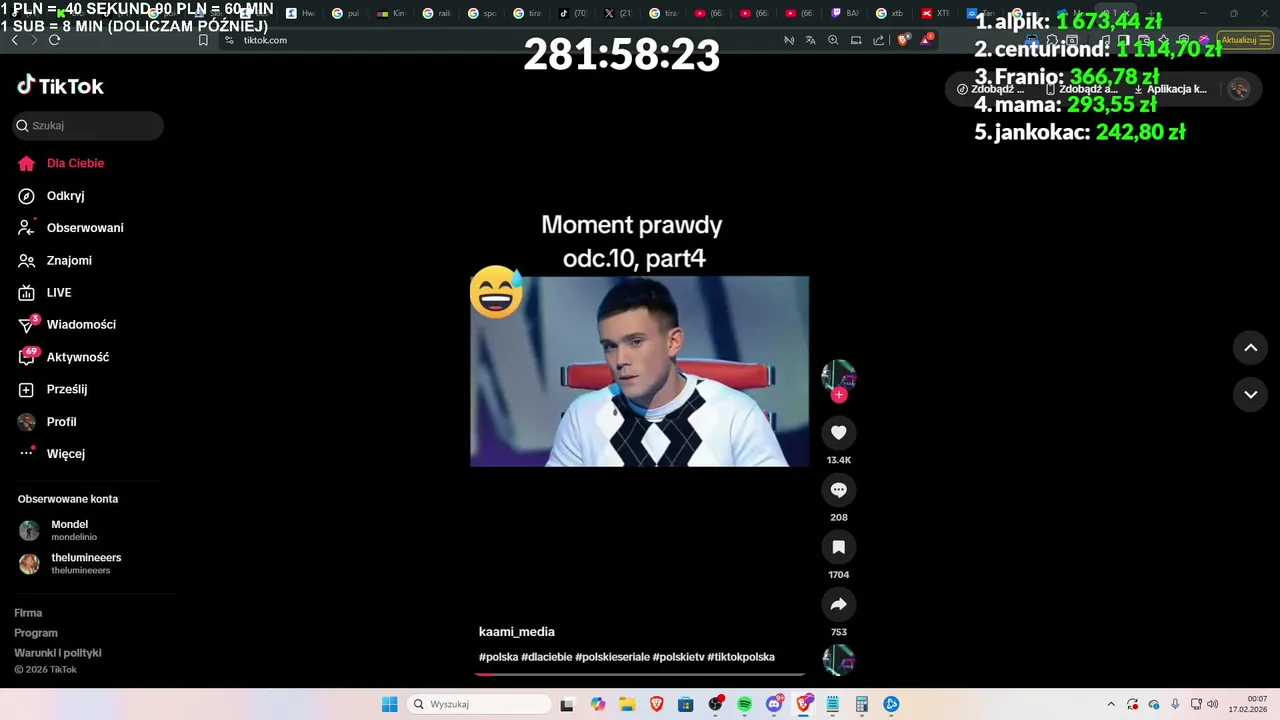Open zoom magnifier in address bar
Screen dimensions: 1280x720
pos(833,40)
